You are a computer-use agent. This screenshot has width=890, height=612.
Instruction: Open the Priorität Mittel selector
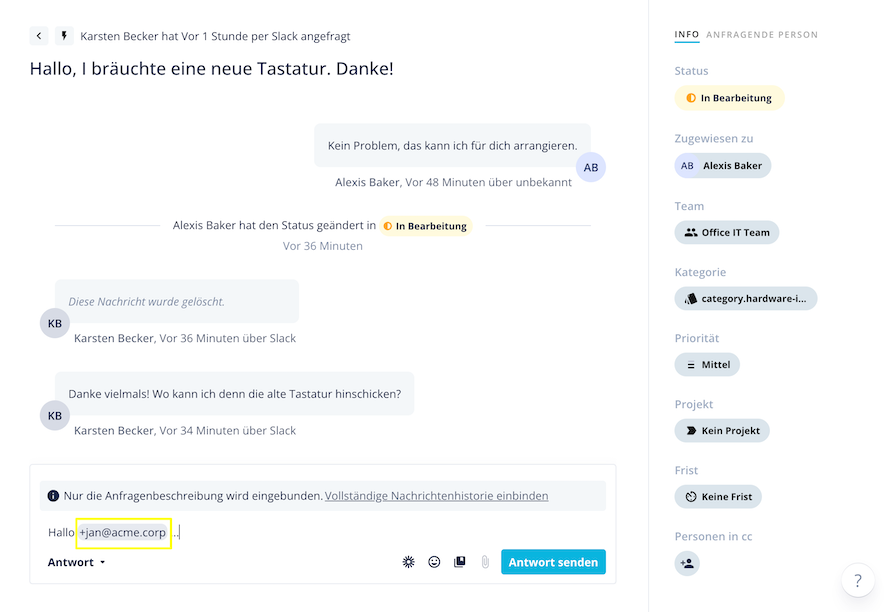point(707,364)
